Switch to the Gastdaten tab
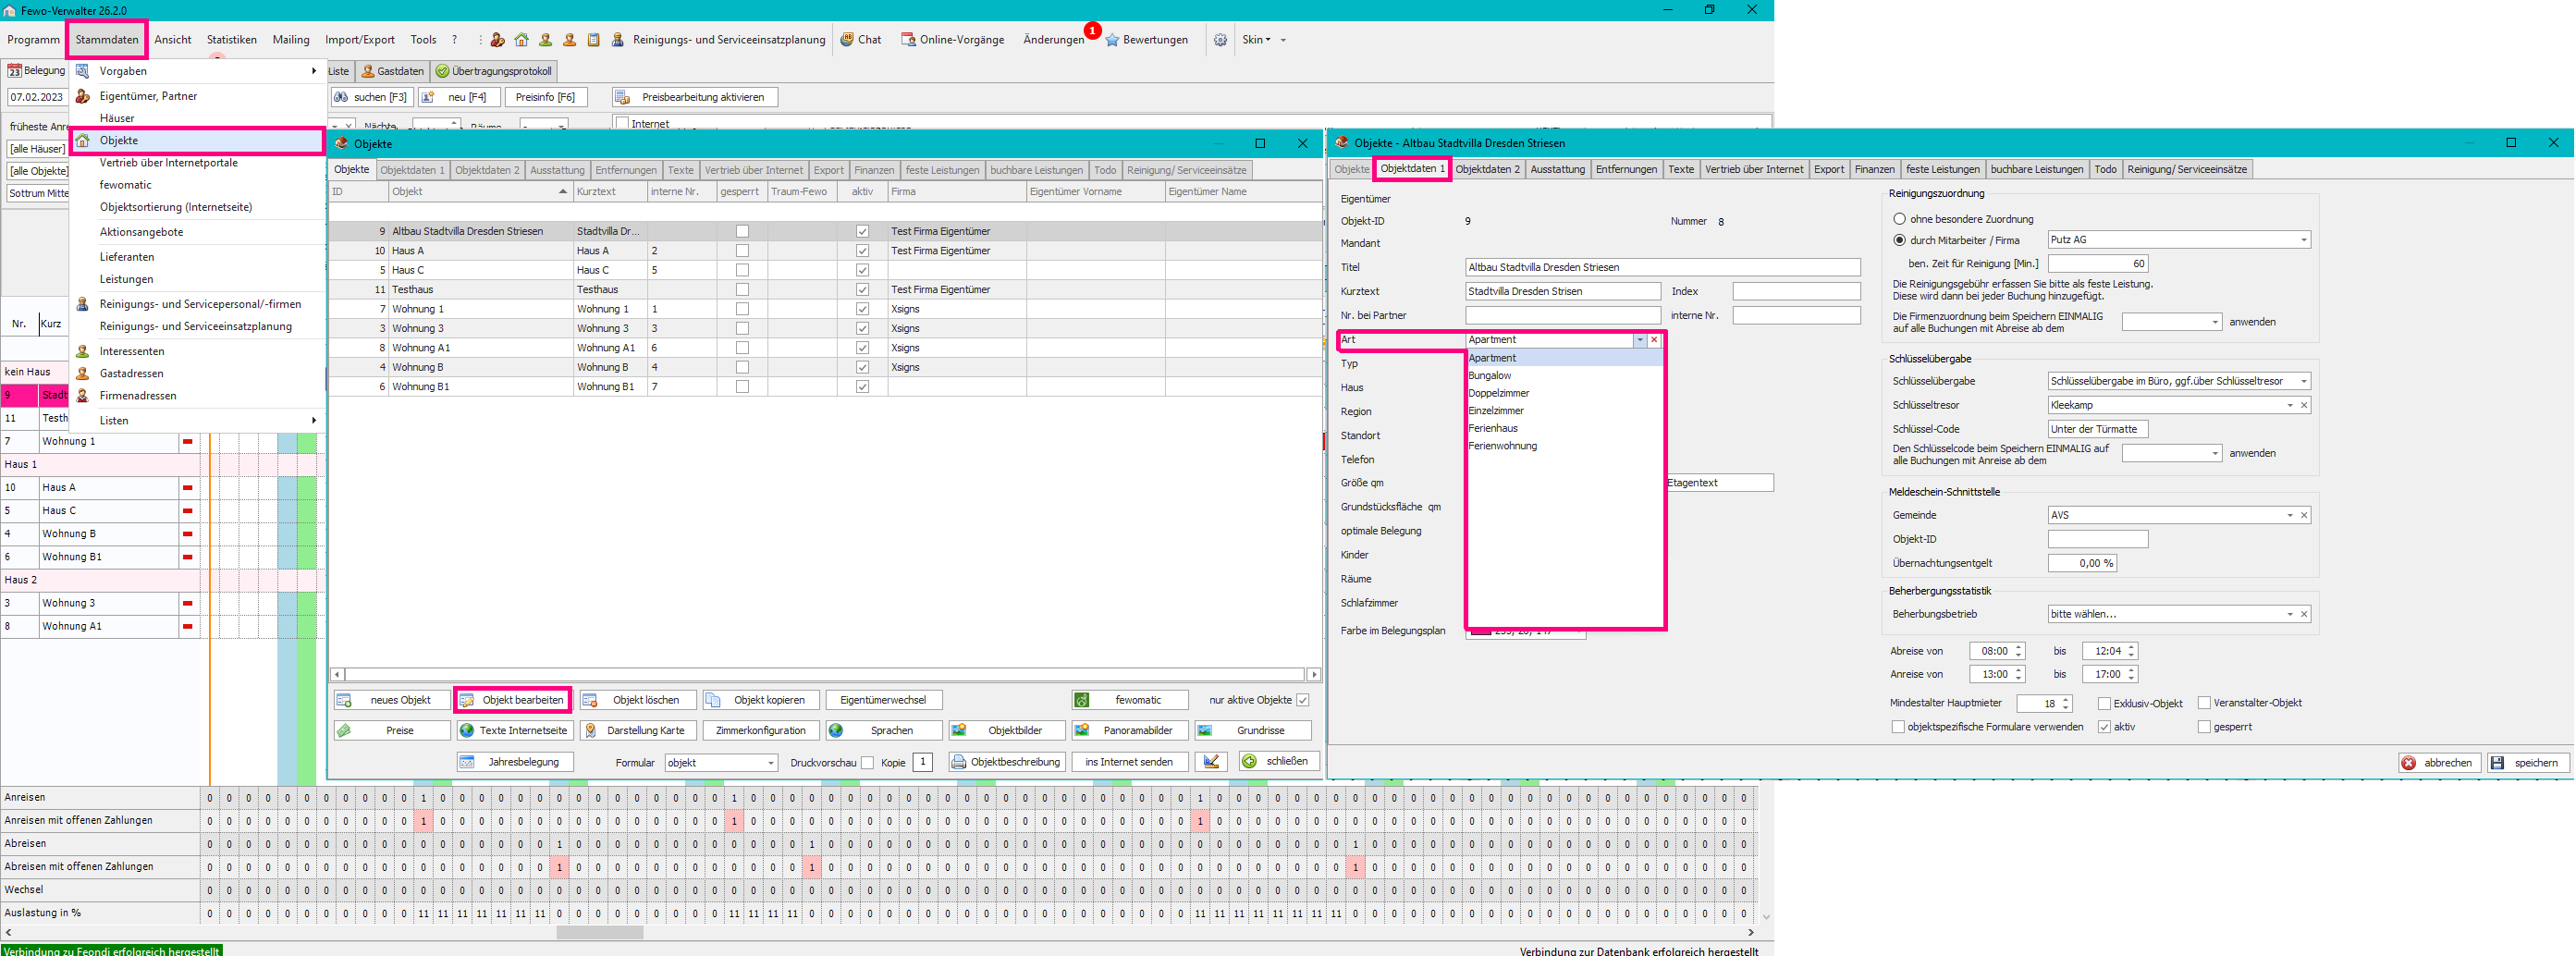This screenshot has width=2576, height=956. tap(393, 71)
